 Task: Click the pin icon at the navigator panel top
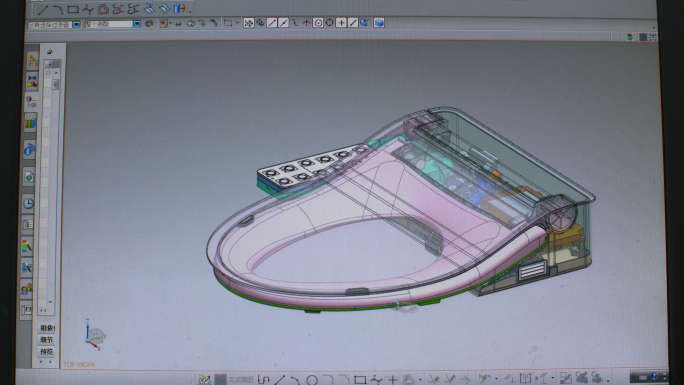coord(49,52)
